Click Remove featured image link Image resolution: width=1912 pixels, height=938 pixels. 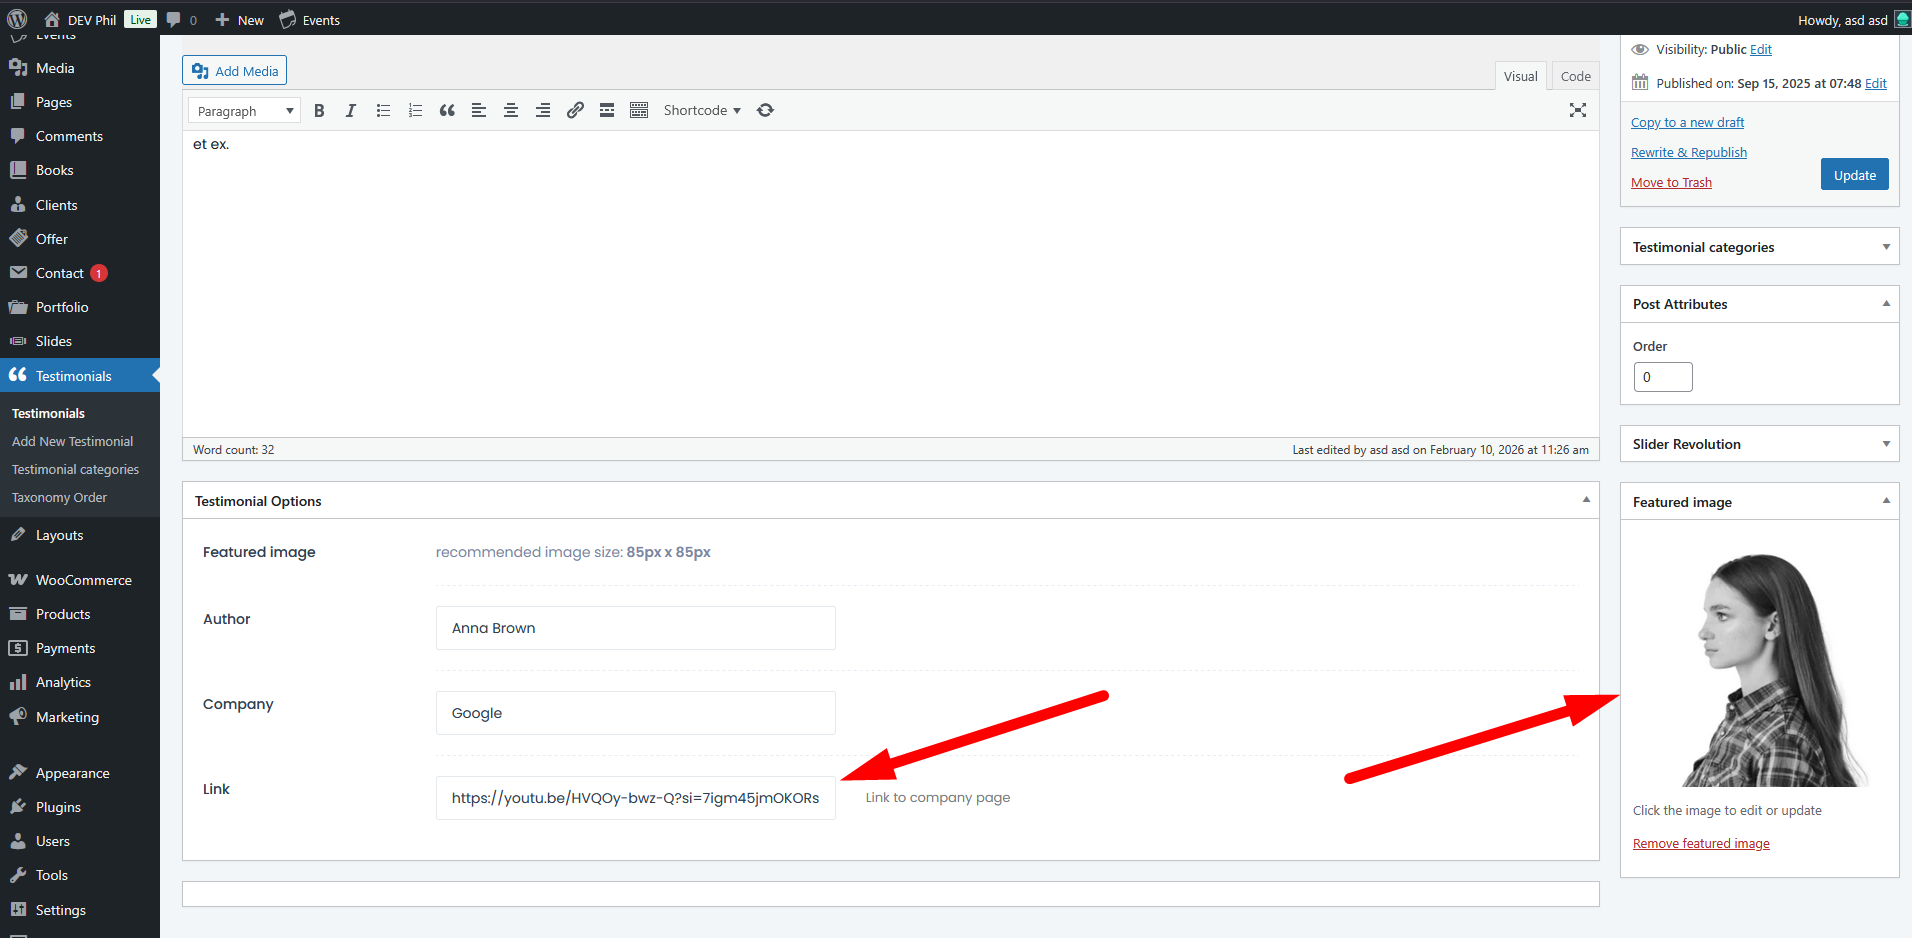pos(1700,844)
